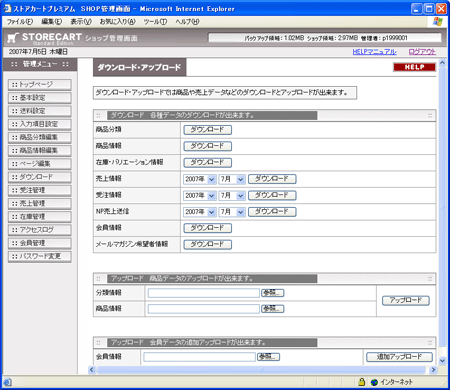Download the 受注情報 data
The width and height of the screenshot is (450, 390).
click(272, 195)
